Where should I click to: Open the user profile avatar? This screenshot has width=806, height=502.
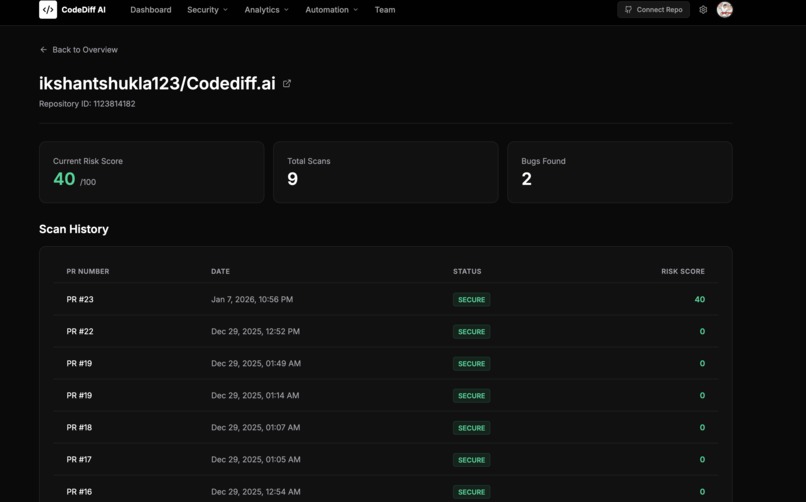click(725, 9)
